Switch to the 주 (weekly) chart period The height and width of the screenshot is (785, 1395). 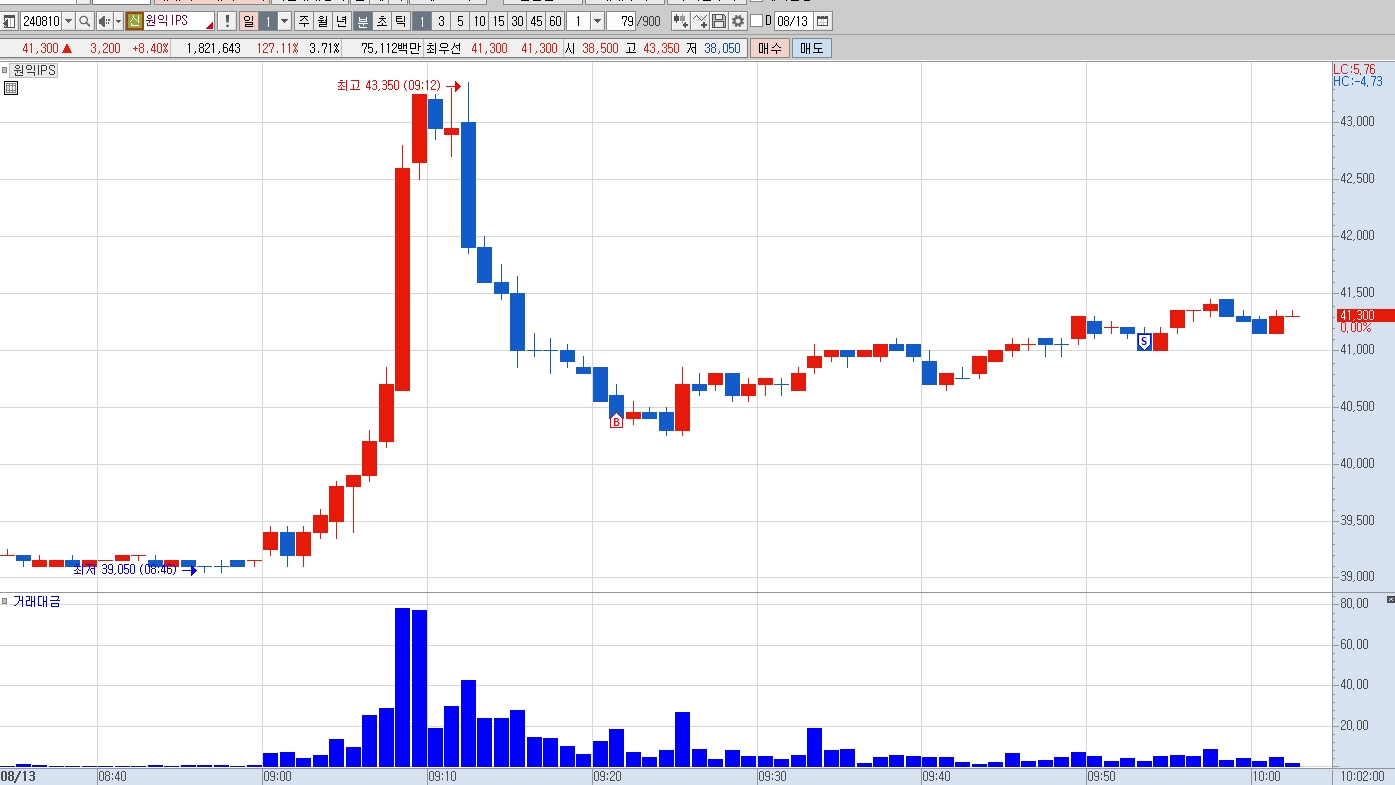click(304, 21)
